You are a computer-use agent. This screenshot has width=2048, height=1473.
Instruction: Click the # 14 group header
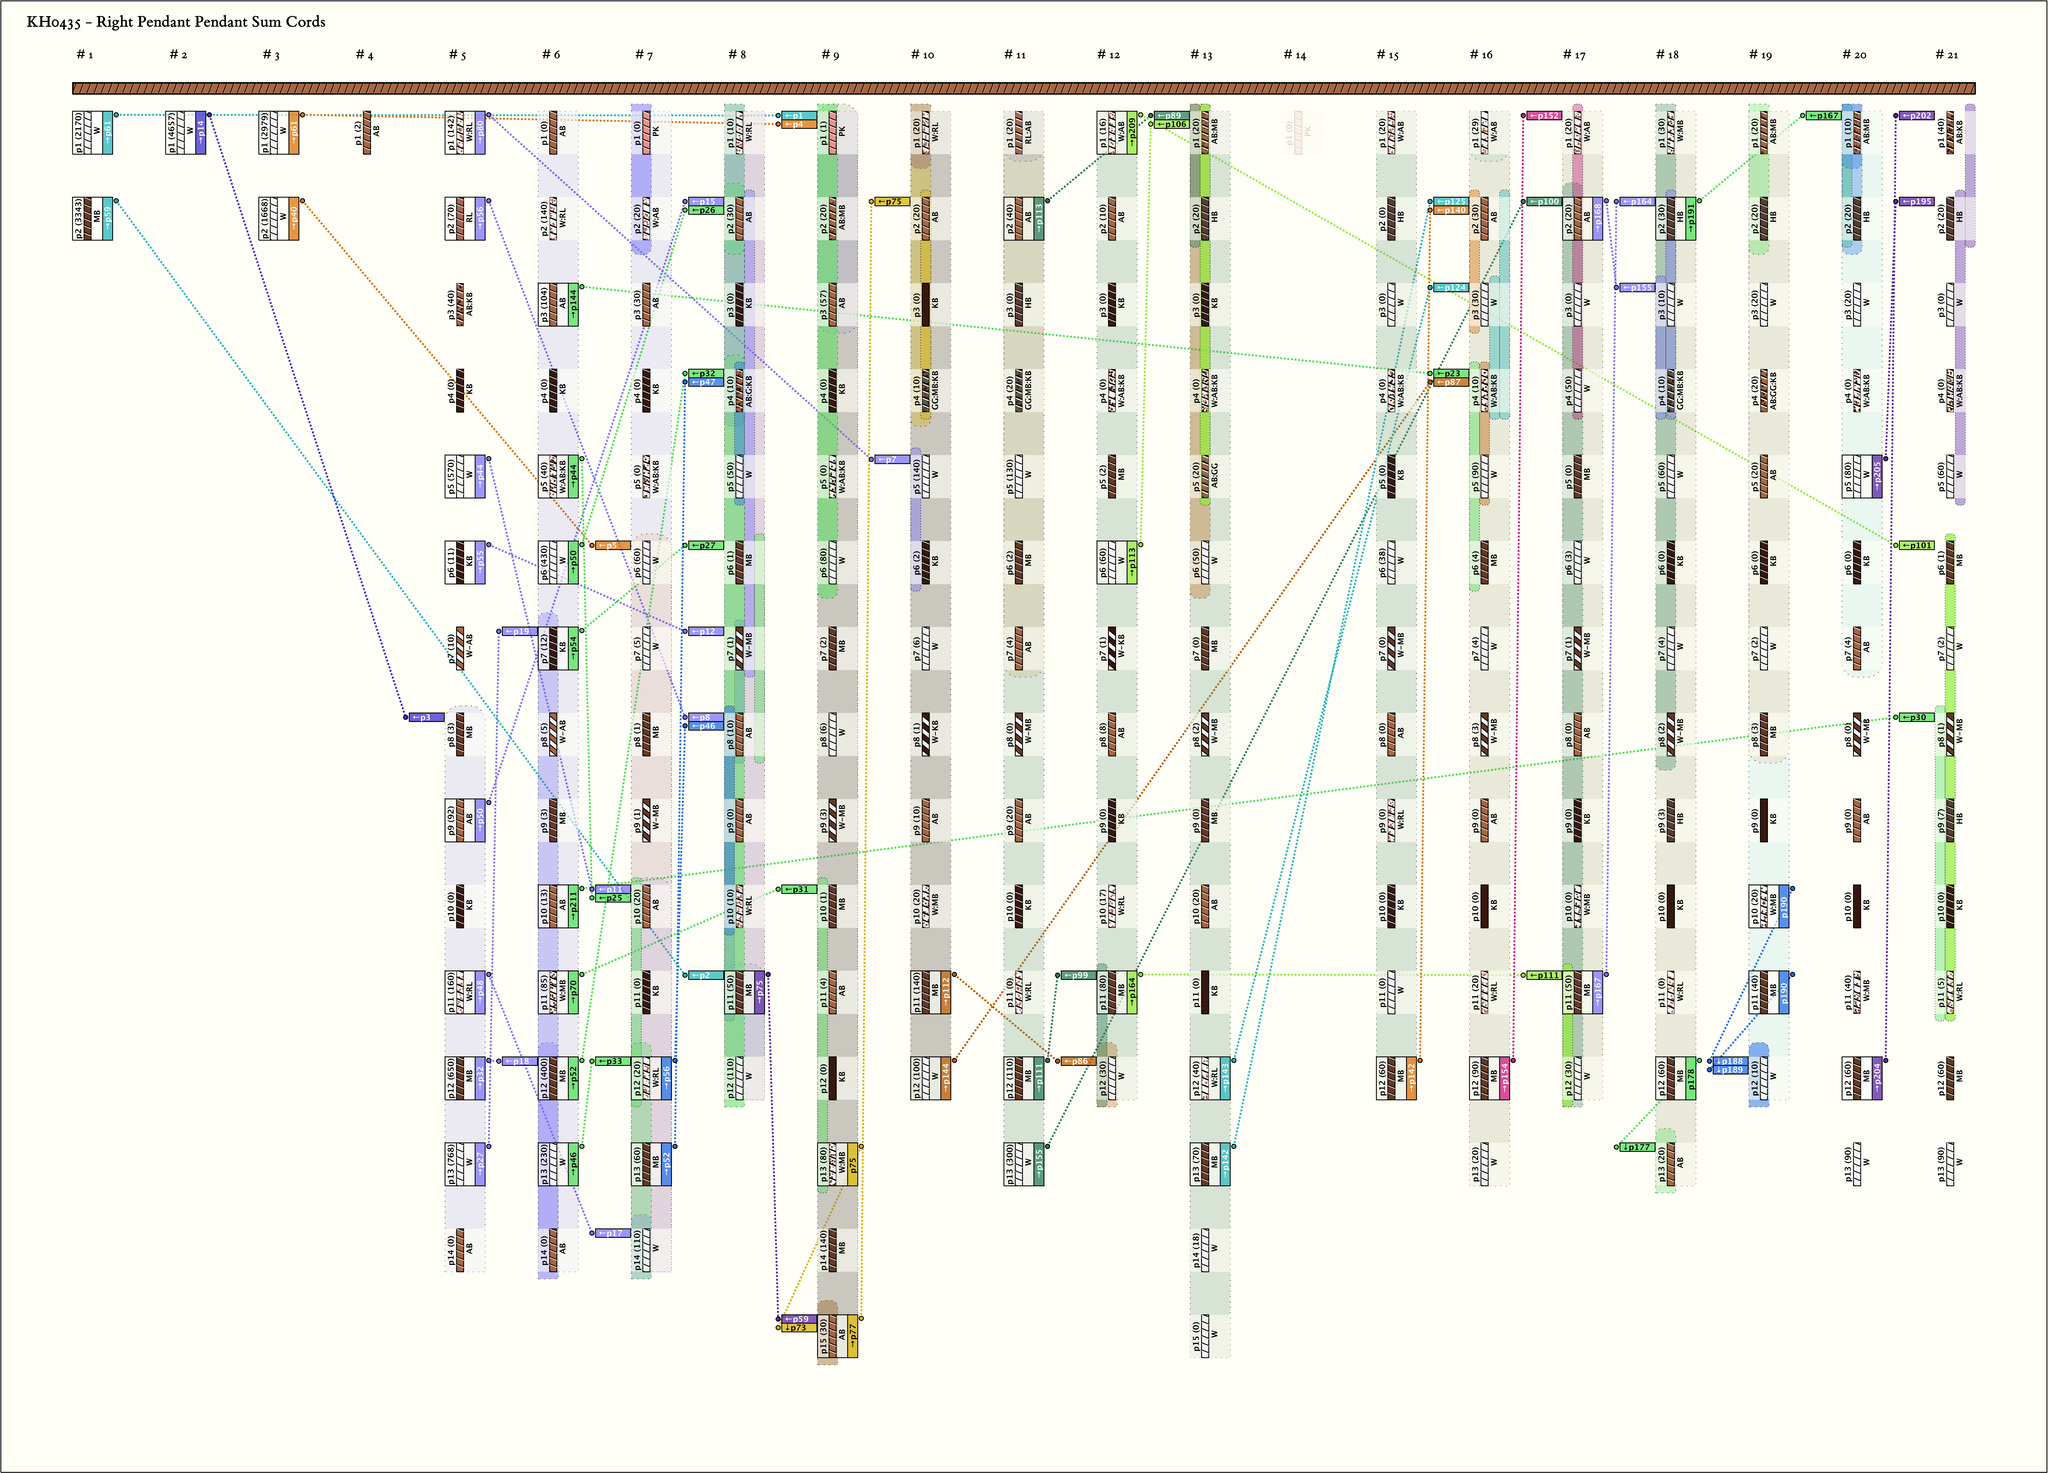(1295, 55)
